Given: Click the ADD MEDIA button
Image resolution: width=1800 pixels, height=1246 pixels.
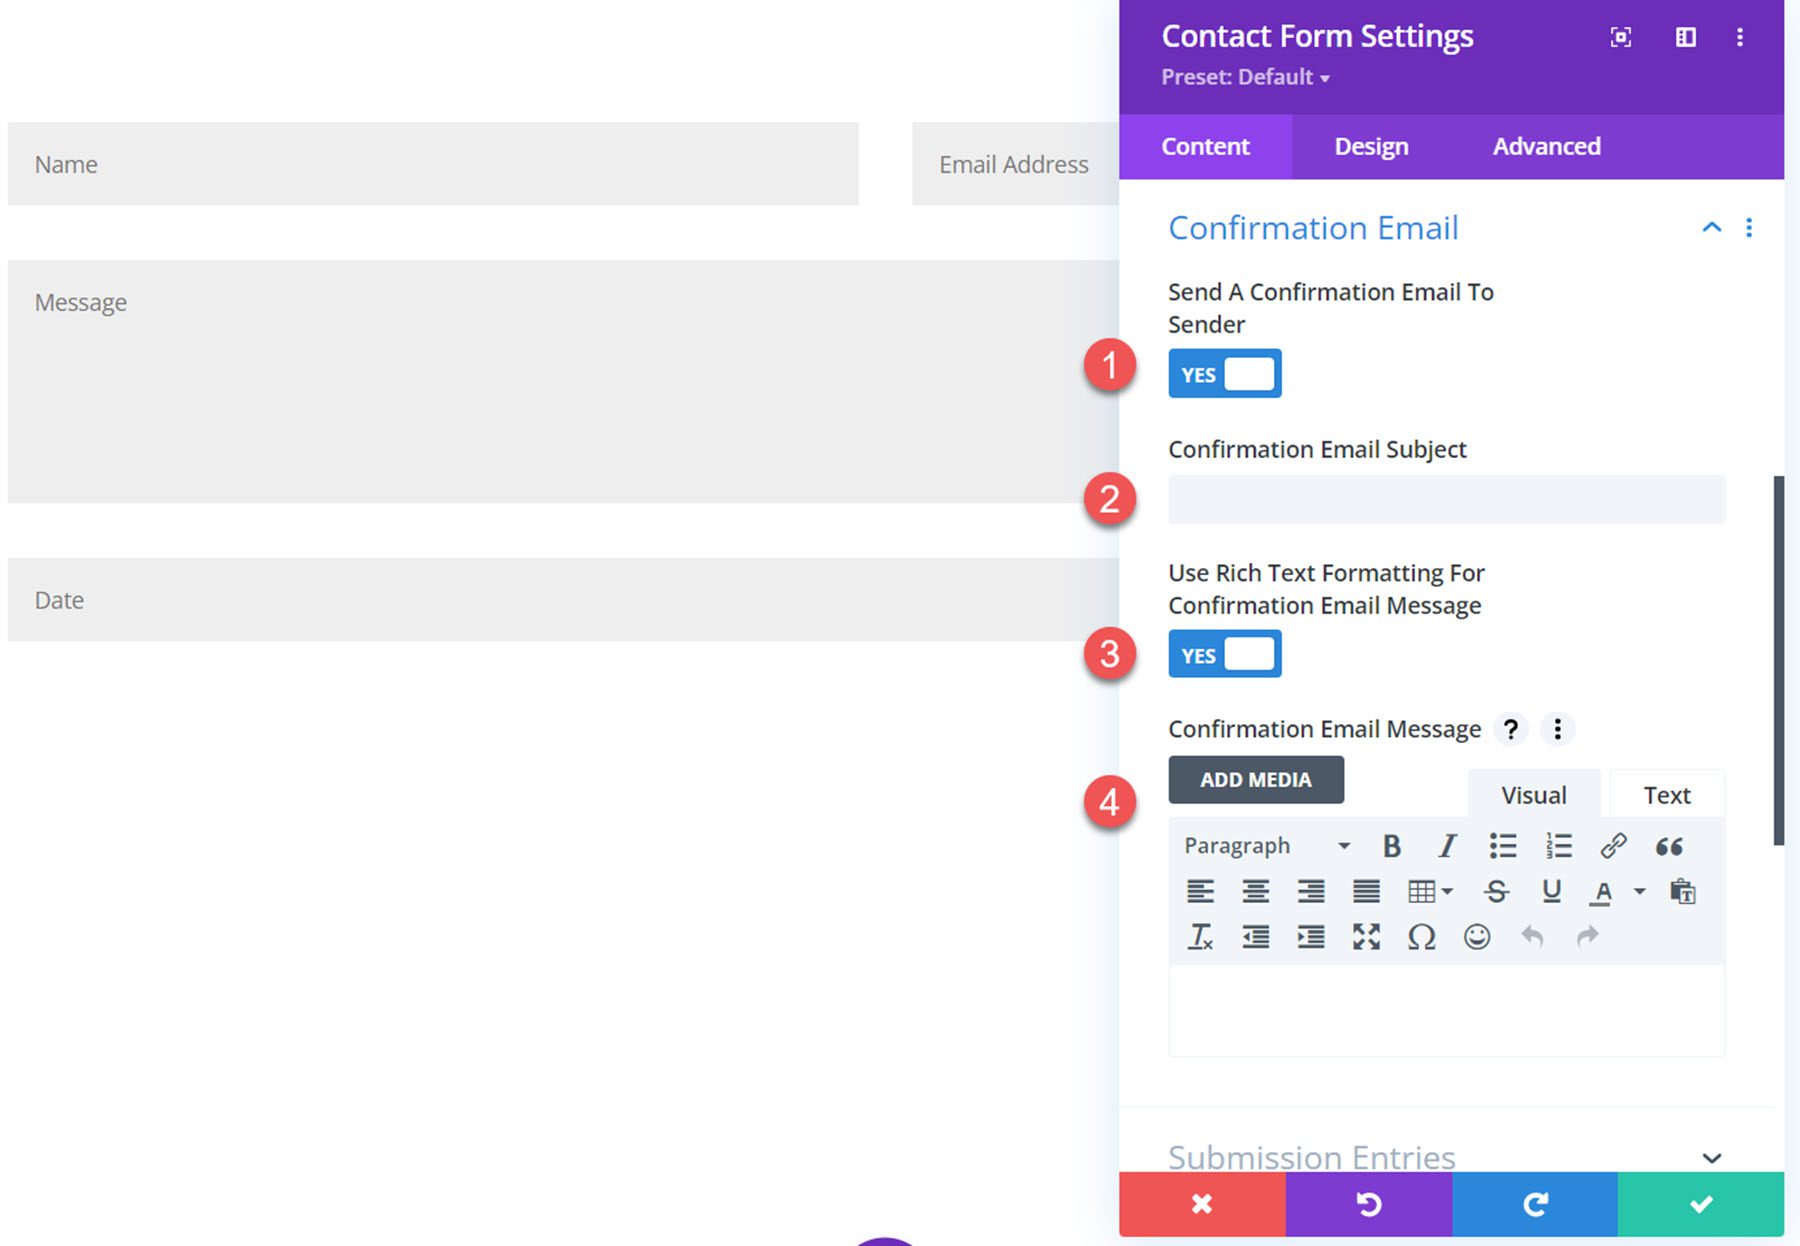Looking at the screenshot, I should coord(1256,780).
